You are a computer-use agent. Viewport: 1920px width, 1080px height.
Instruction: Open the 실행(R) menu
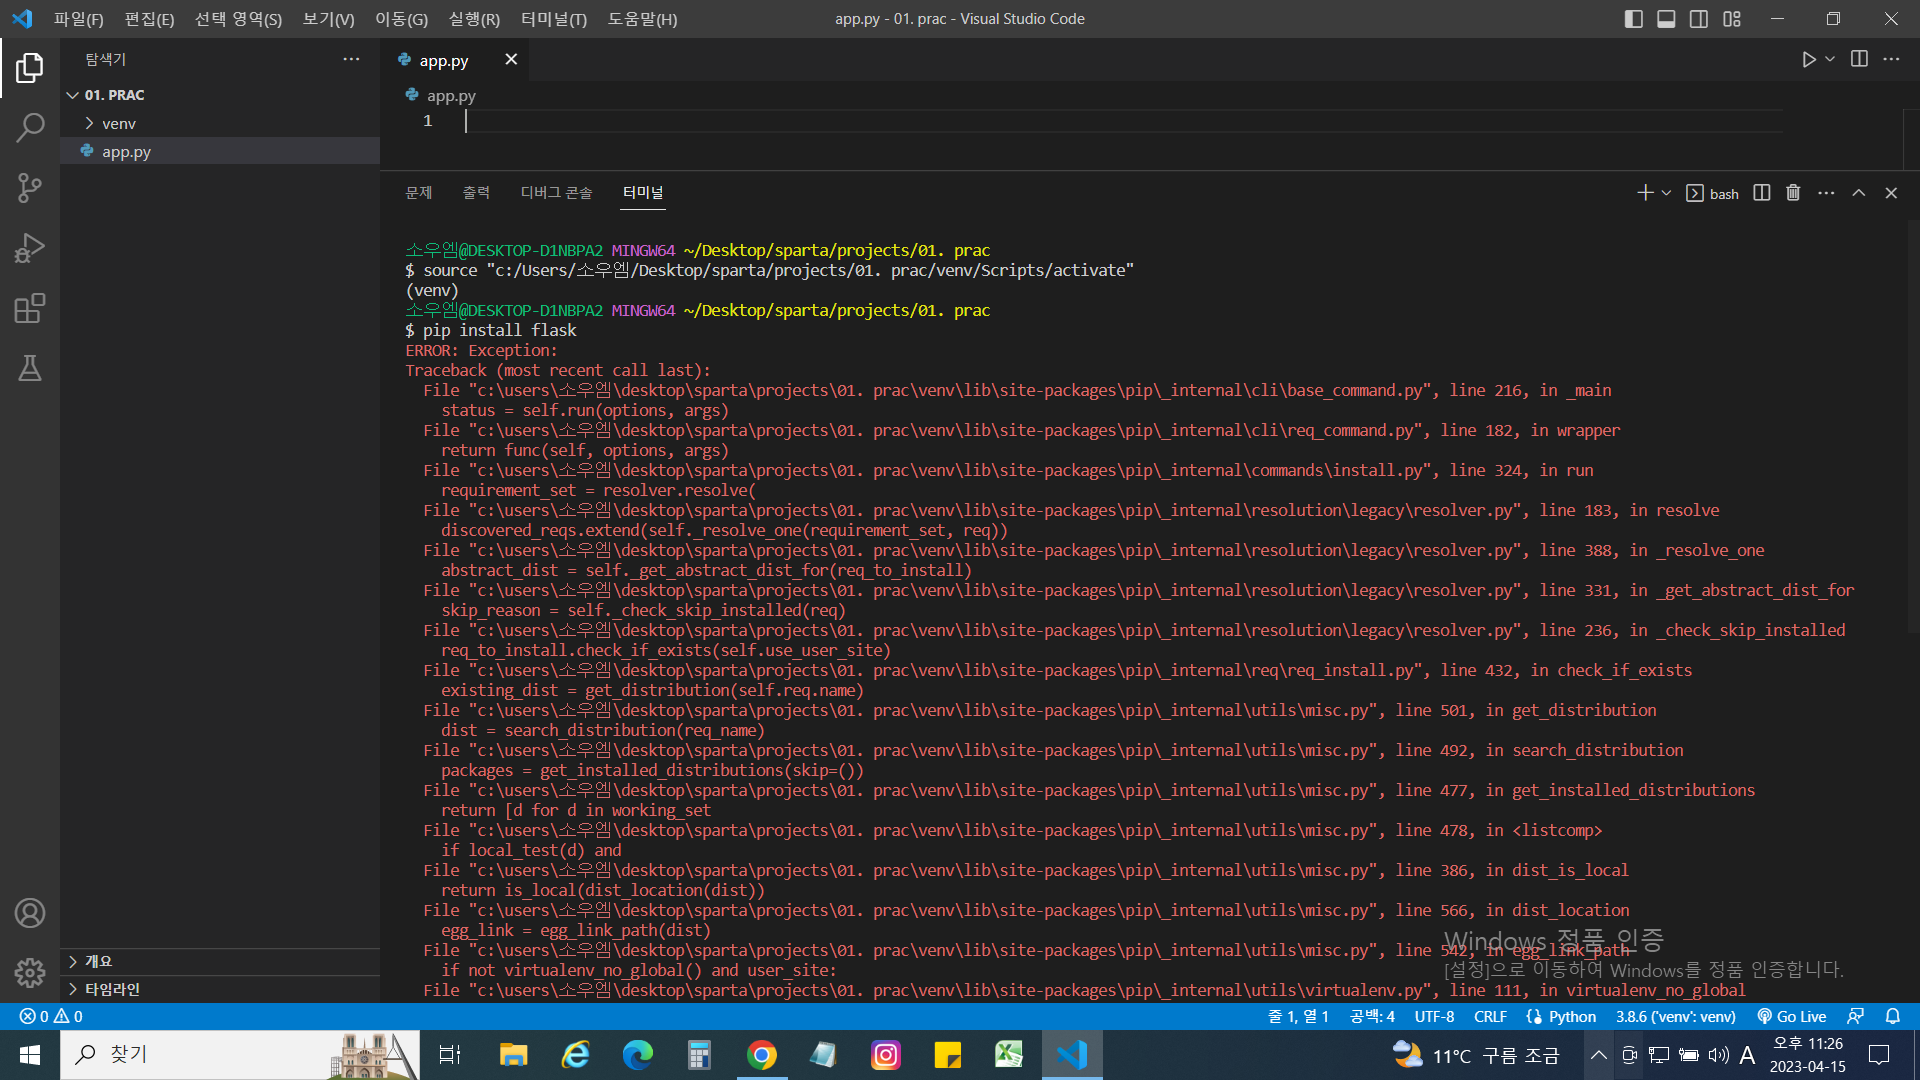[474, 19]
